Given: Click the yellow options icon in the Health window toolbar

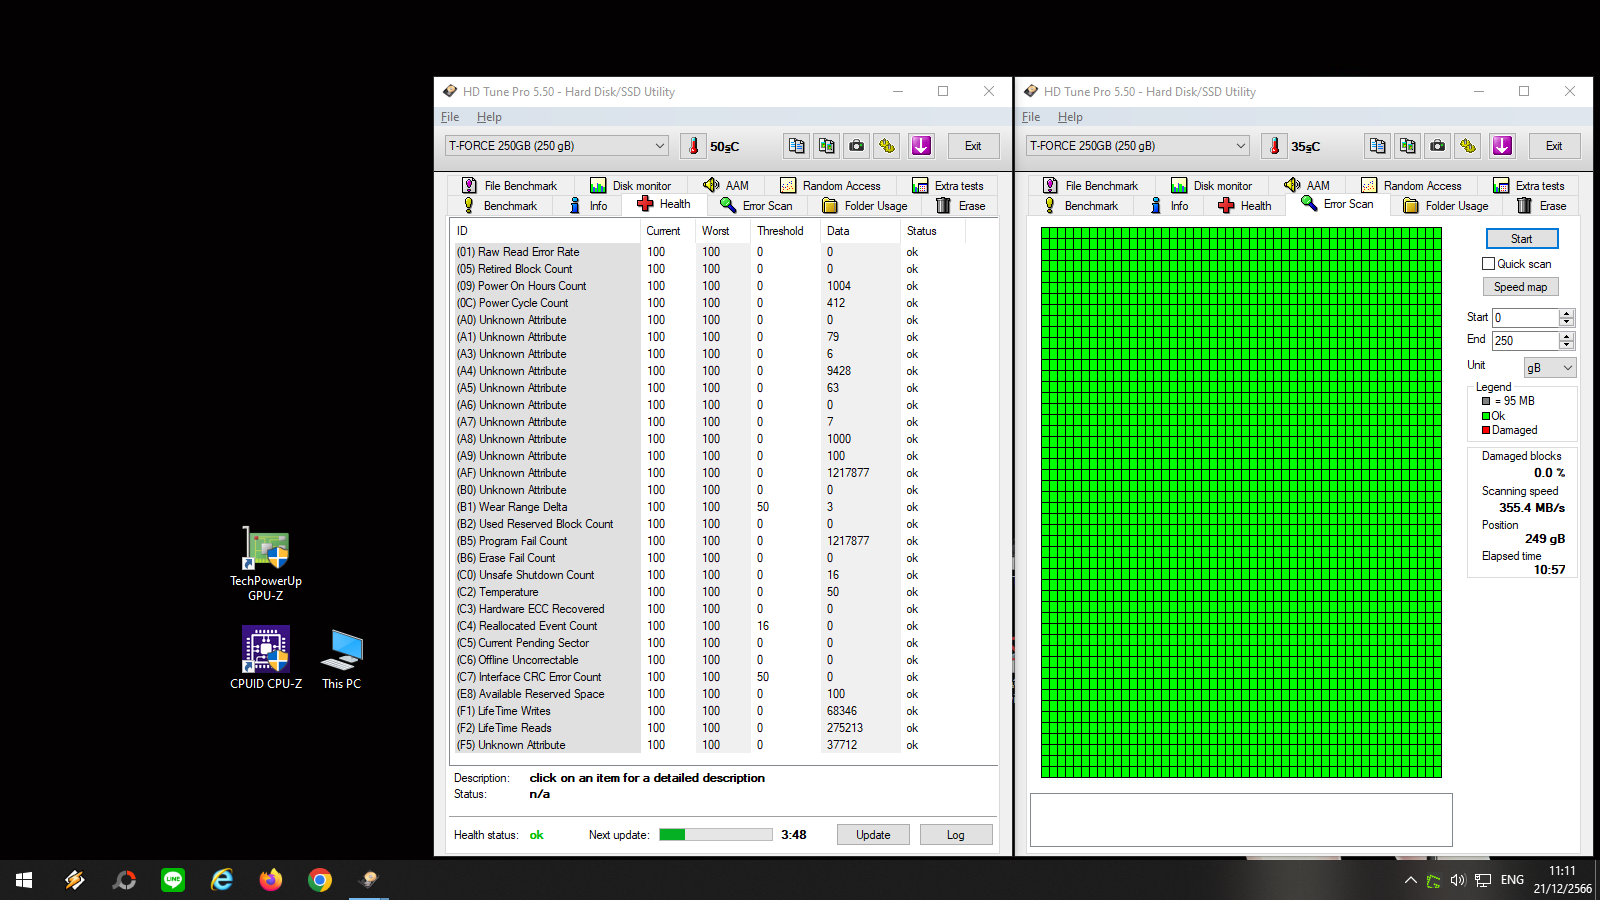Looking at the screenshot, I should click(887, 146).
